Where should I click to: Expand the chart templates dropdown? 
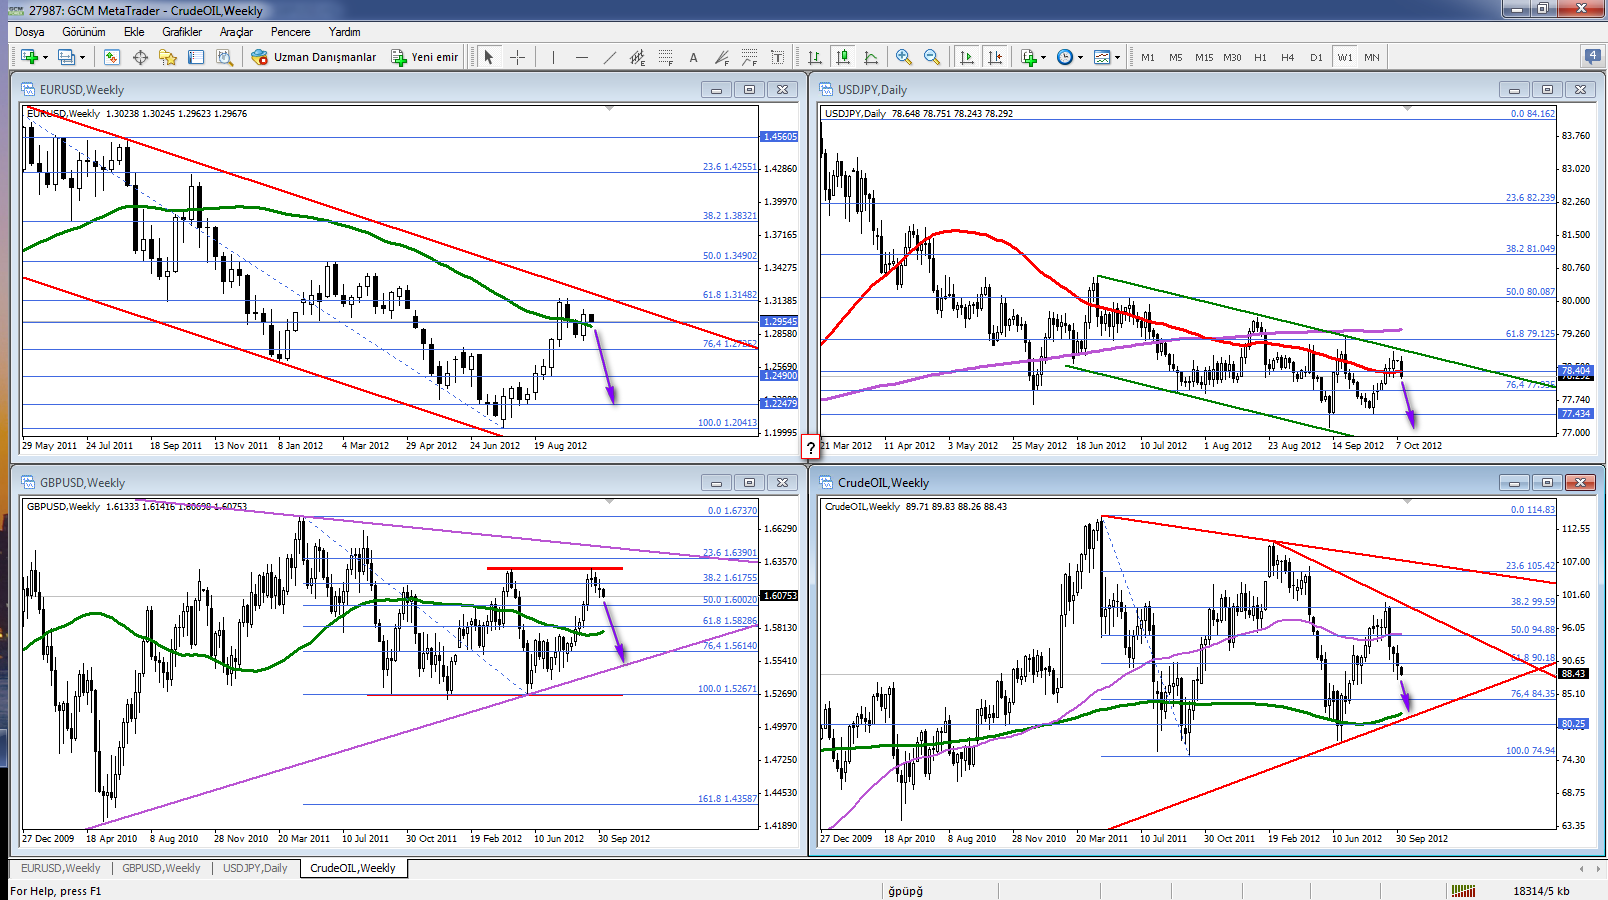pos(1117,57)
